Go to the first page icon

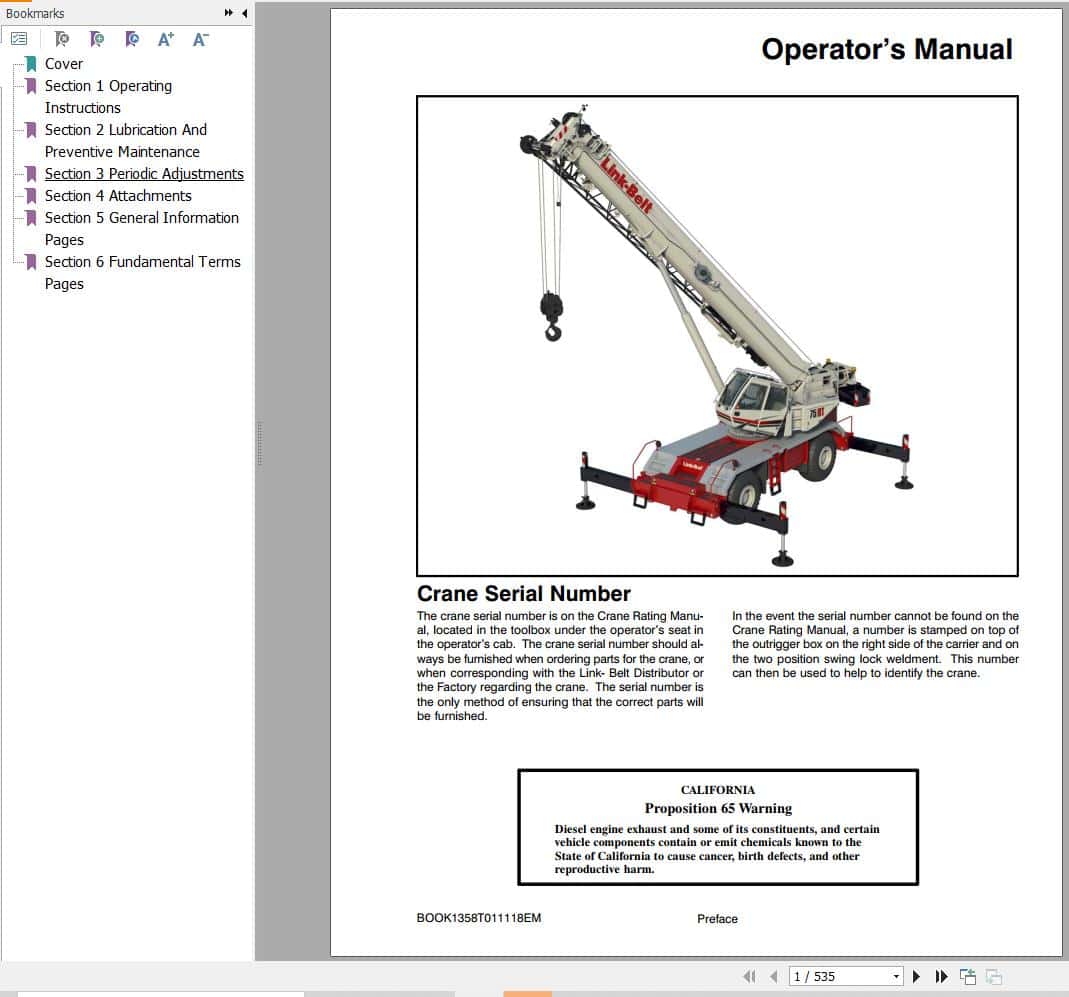[x=750, y=976]
